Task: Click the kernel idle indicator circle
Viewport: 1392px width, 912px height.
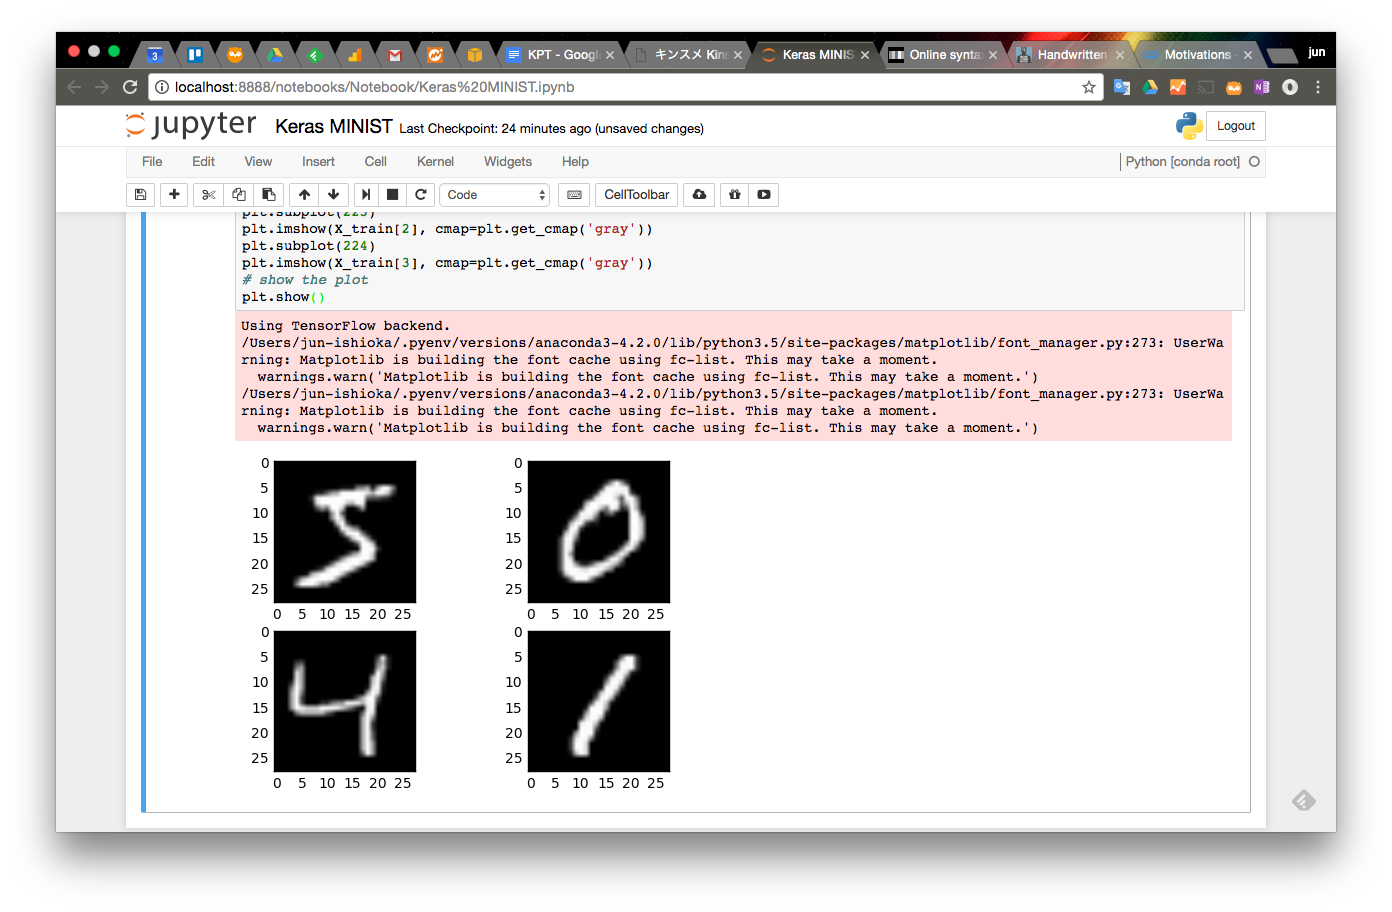Action: click(1254, 162)
